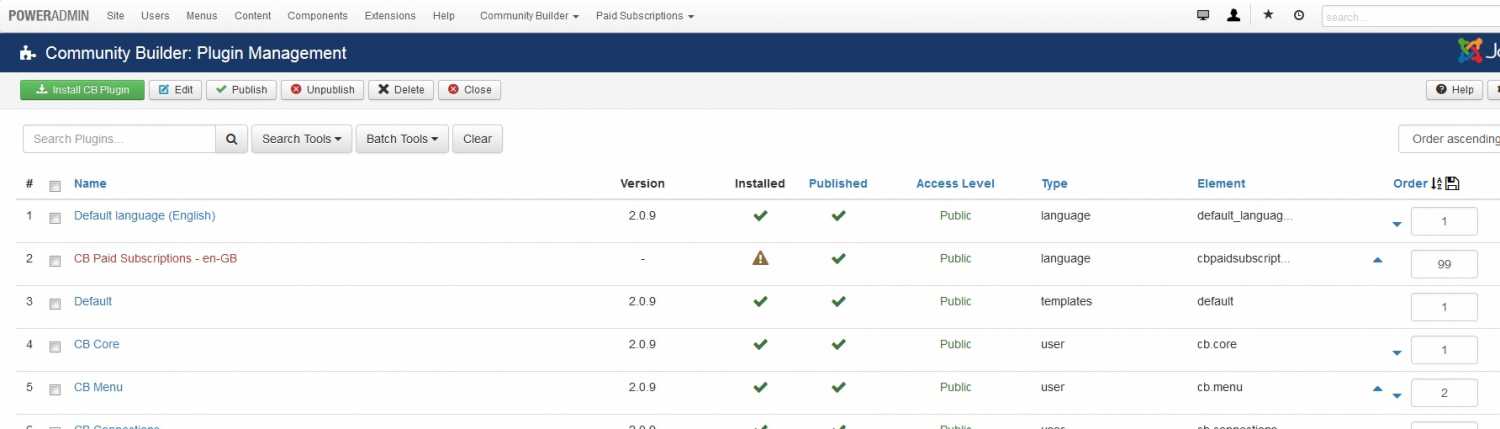Sort by the Element column header

click(x=1221, y=183)
